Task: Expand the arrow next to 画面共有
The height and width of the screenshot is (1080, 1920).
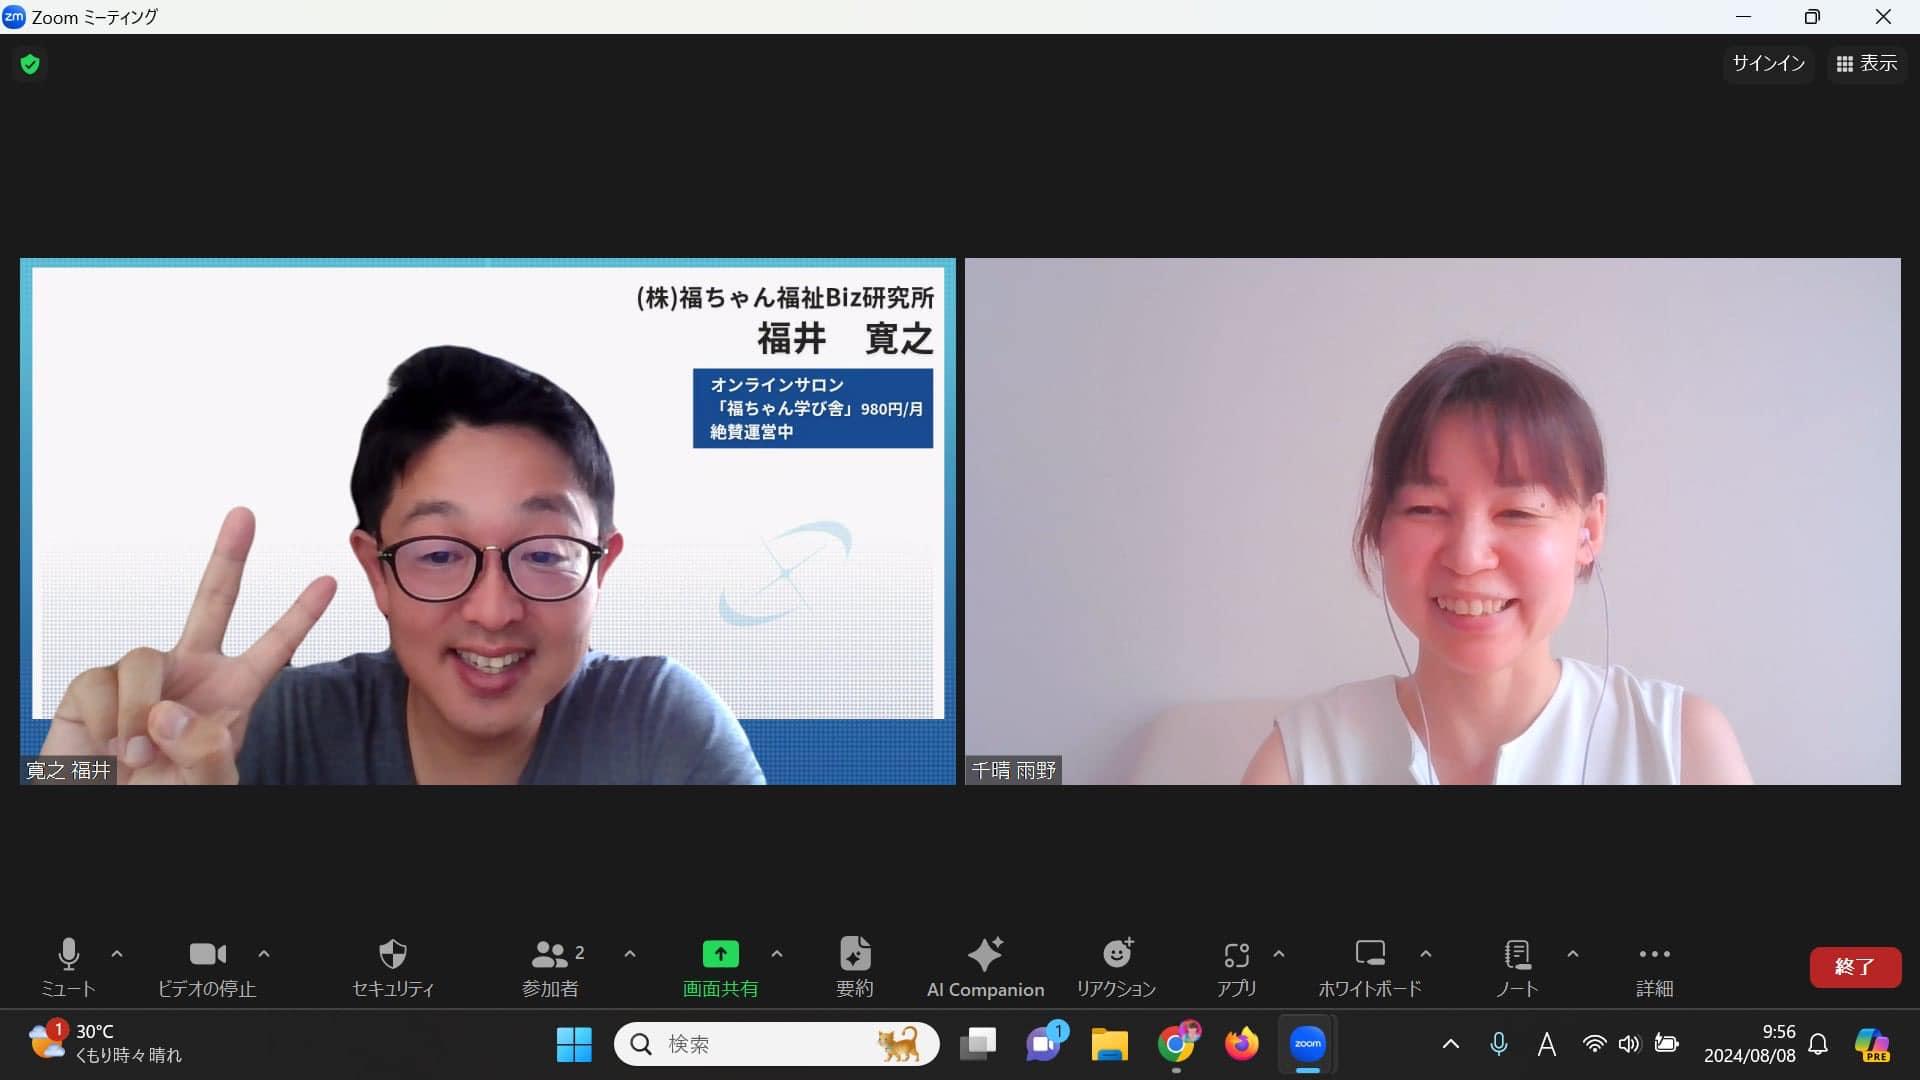Action: click(777, 954)
